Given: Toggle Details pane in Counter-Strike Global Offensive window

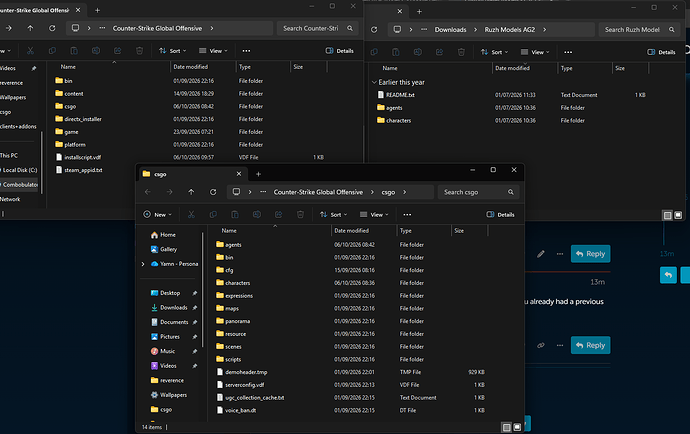Looking at the screenshot, I should [x=339, y=51].
